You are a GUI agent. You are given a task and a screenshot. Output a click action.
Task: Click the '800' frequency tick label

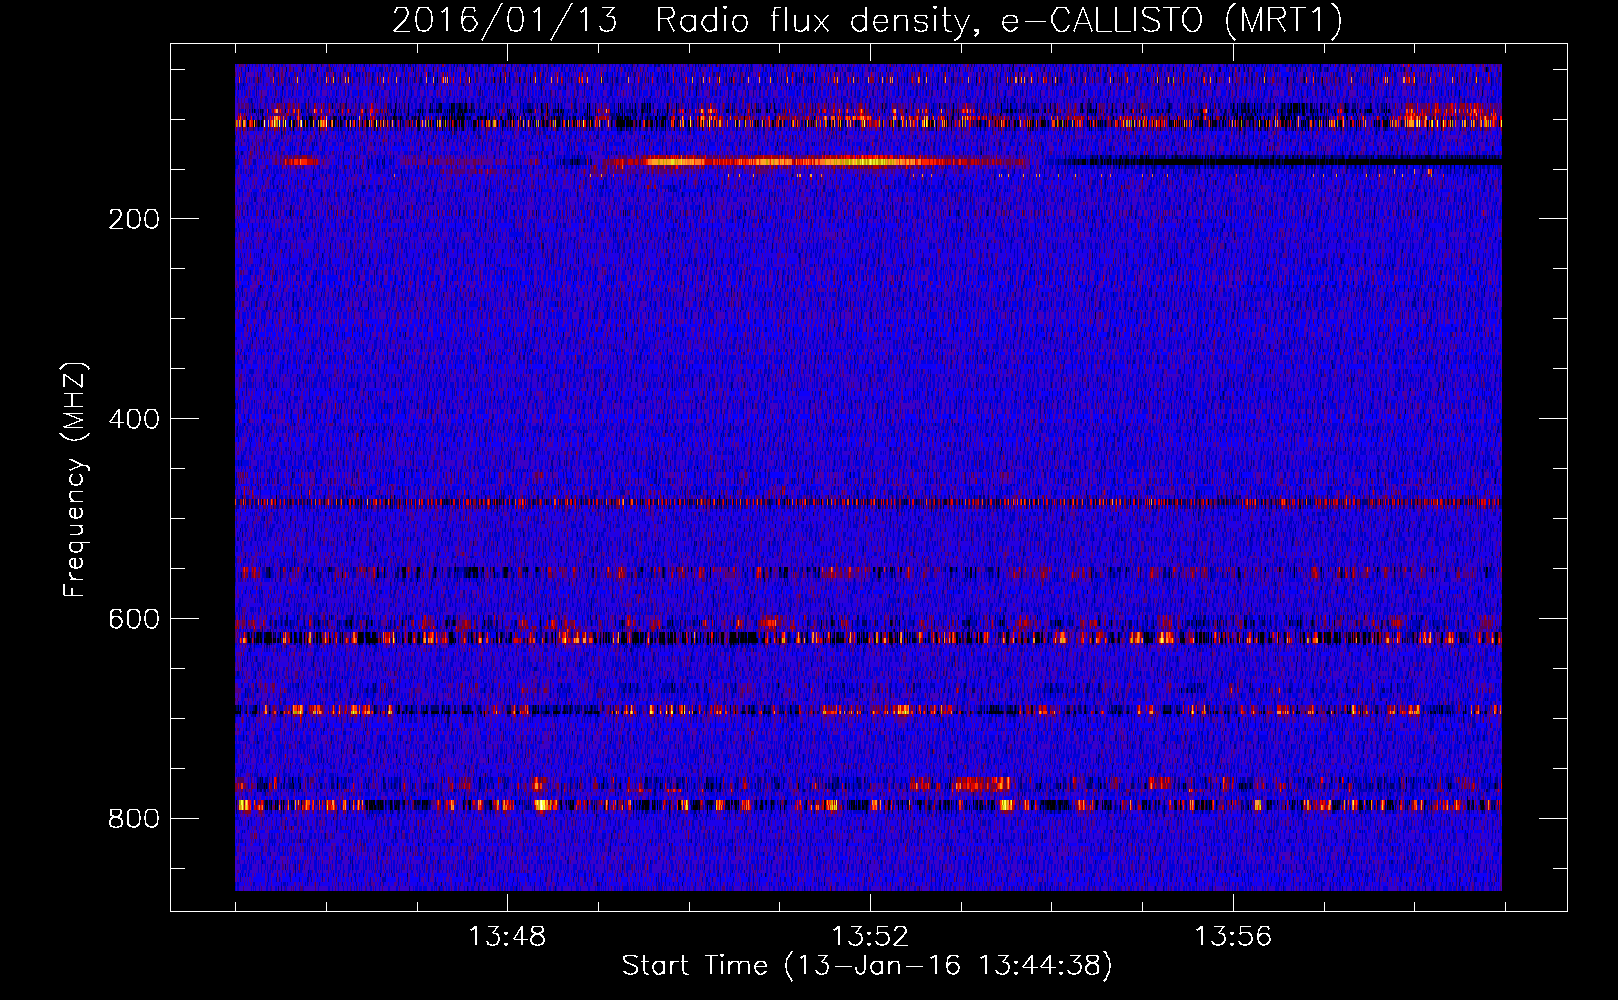pyautogui.click(x=134, y=819)
